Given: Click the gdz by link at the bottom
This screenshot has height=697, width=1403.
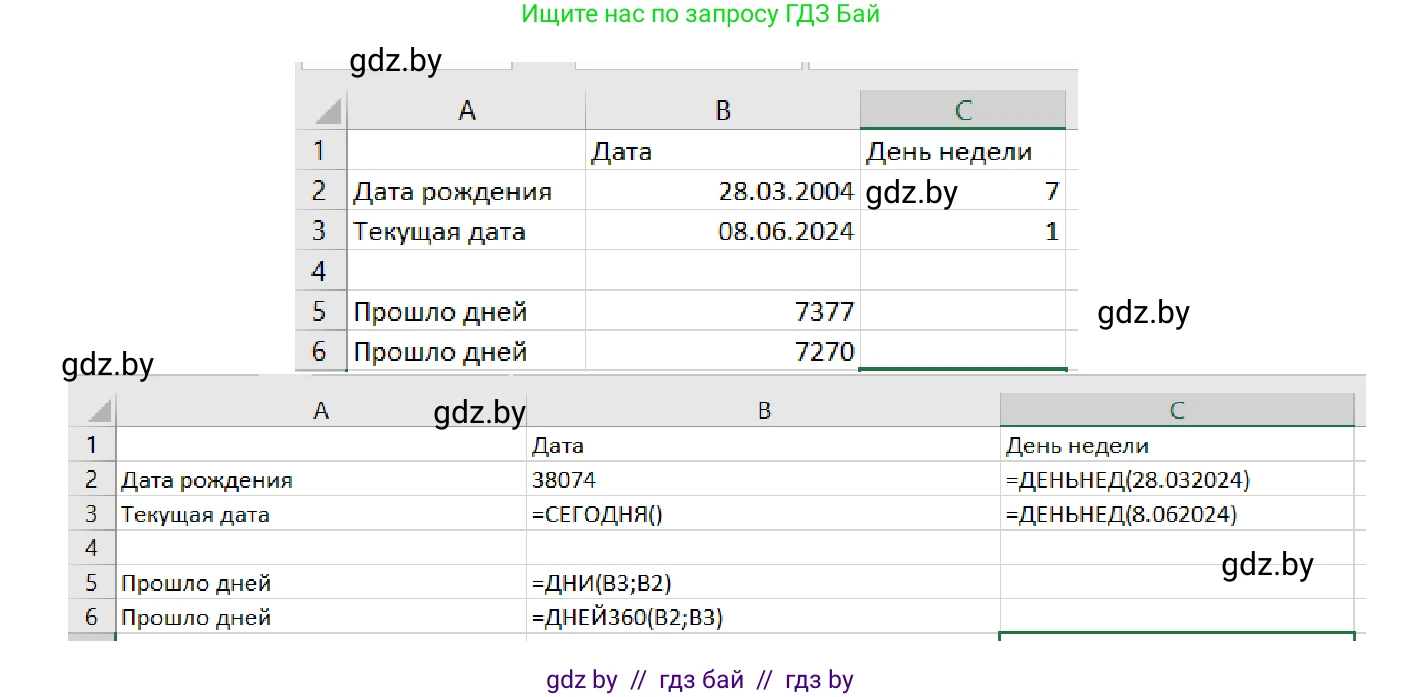Looking at the screenshot, I should pos(581,679).
